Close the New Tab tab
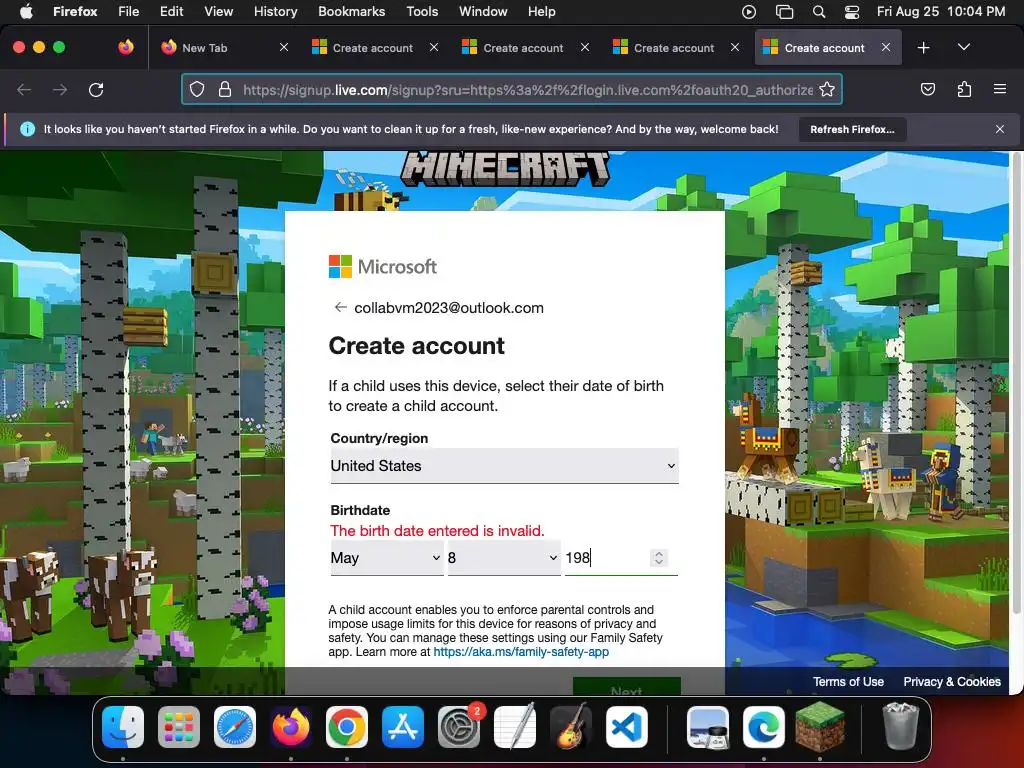1024x768 pixels. [x=283, y=47]
